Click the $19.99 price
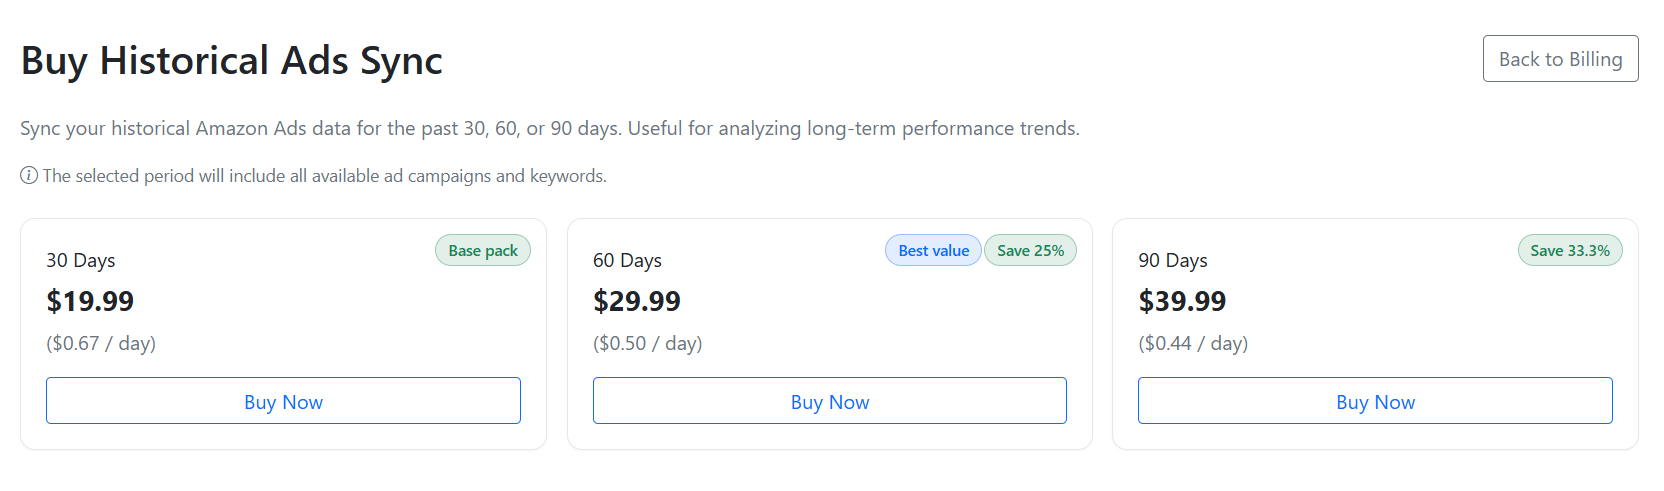This screenshot has height=491, width=1664. pyautogui.click(x=90, y=301)
